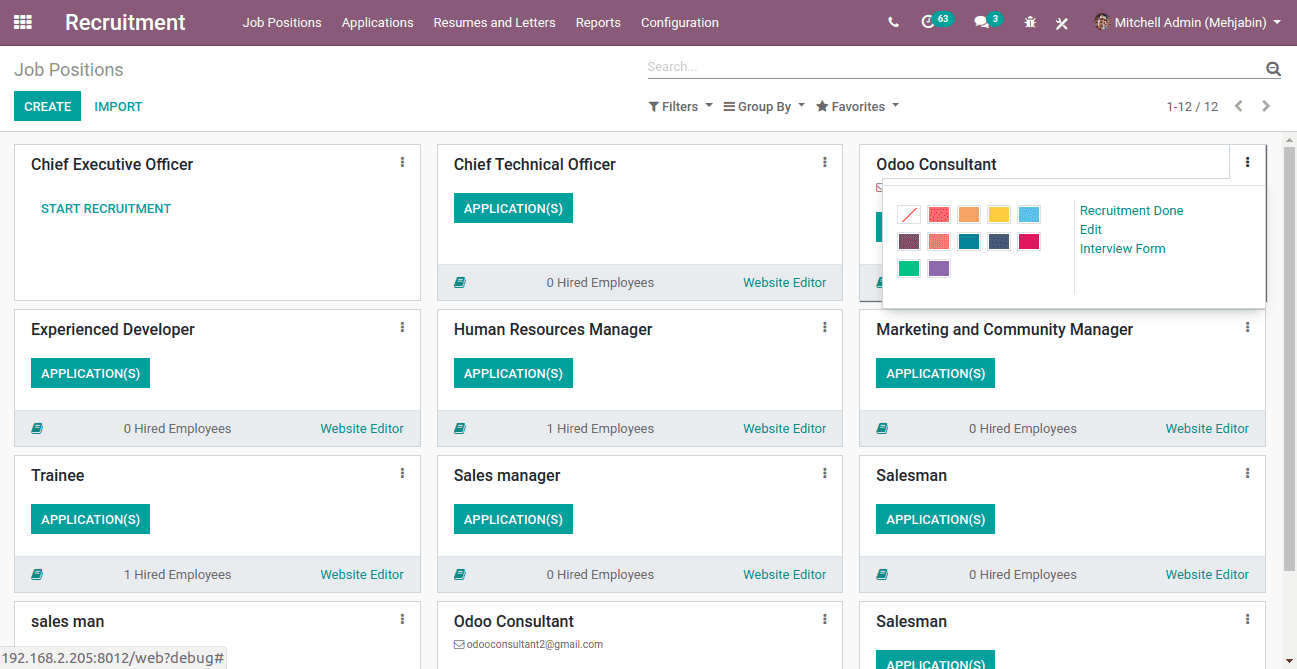Select the no-color swatch with red slash
The image size is (1297, 669).
(x=909, y=215)
